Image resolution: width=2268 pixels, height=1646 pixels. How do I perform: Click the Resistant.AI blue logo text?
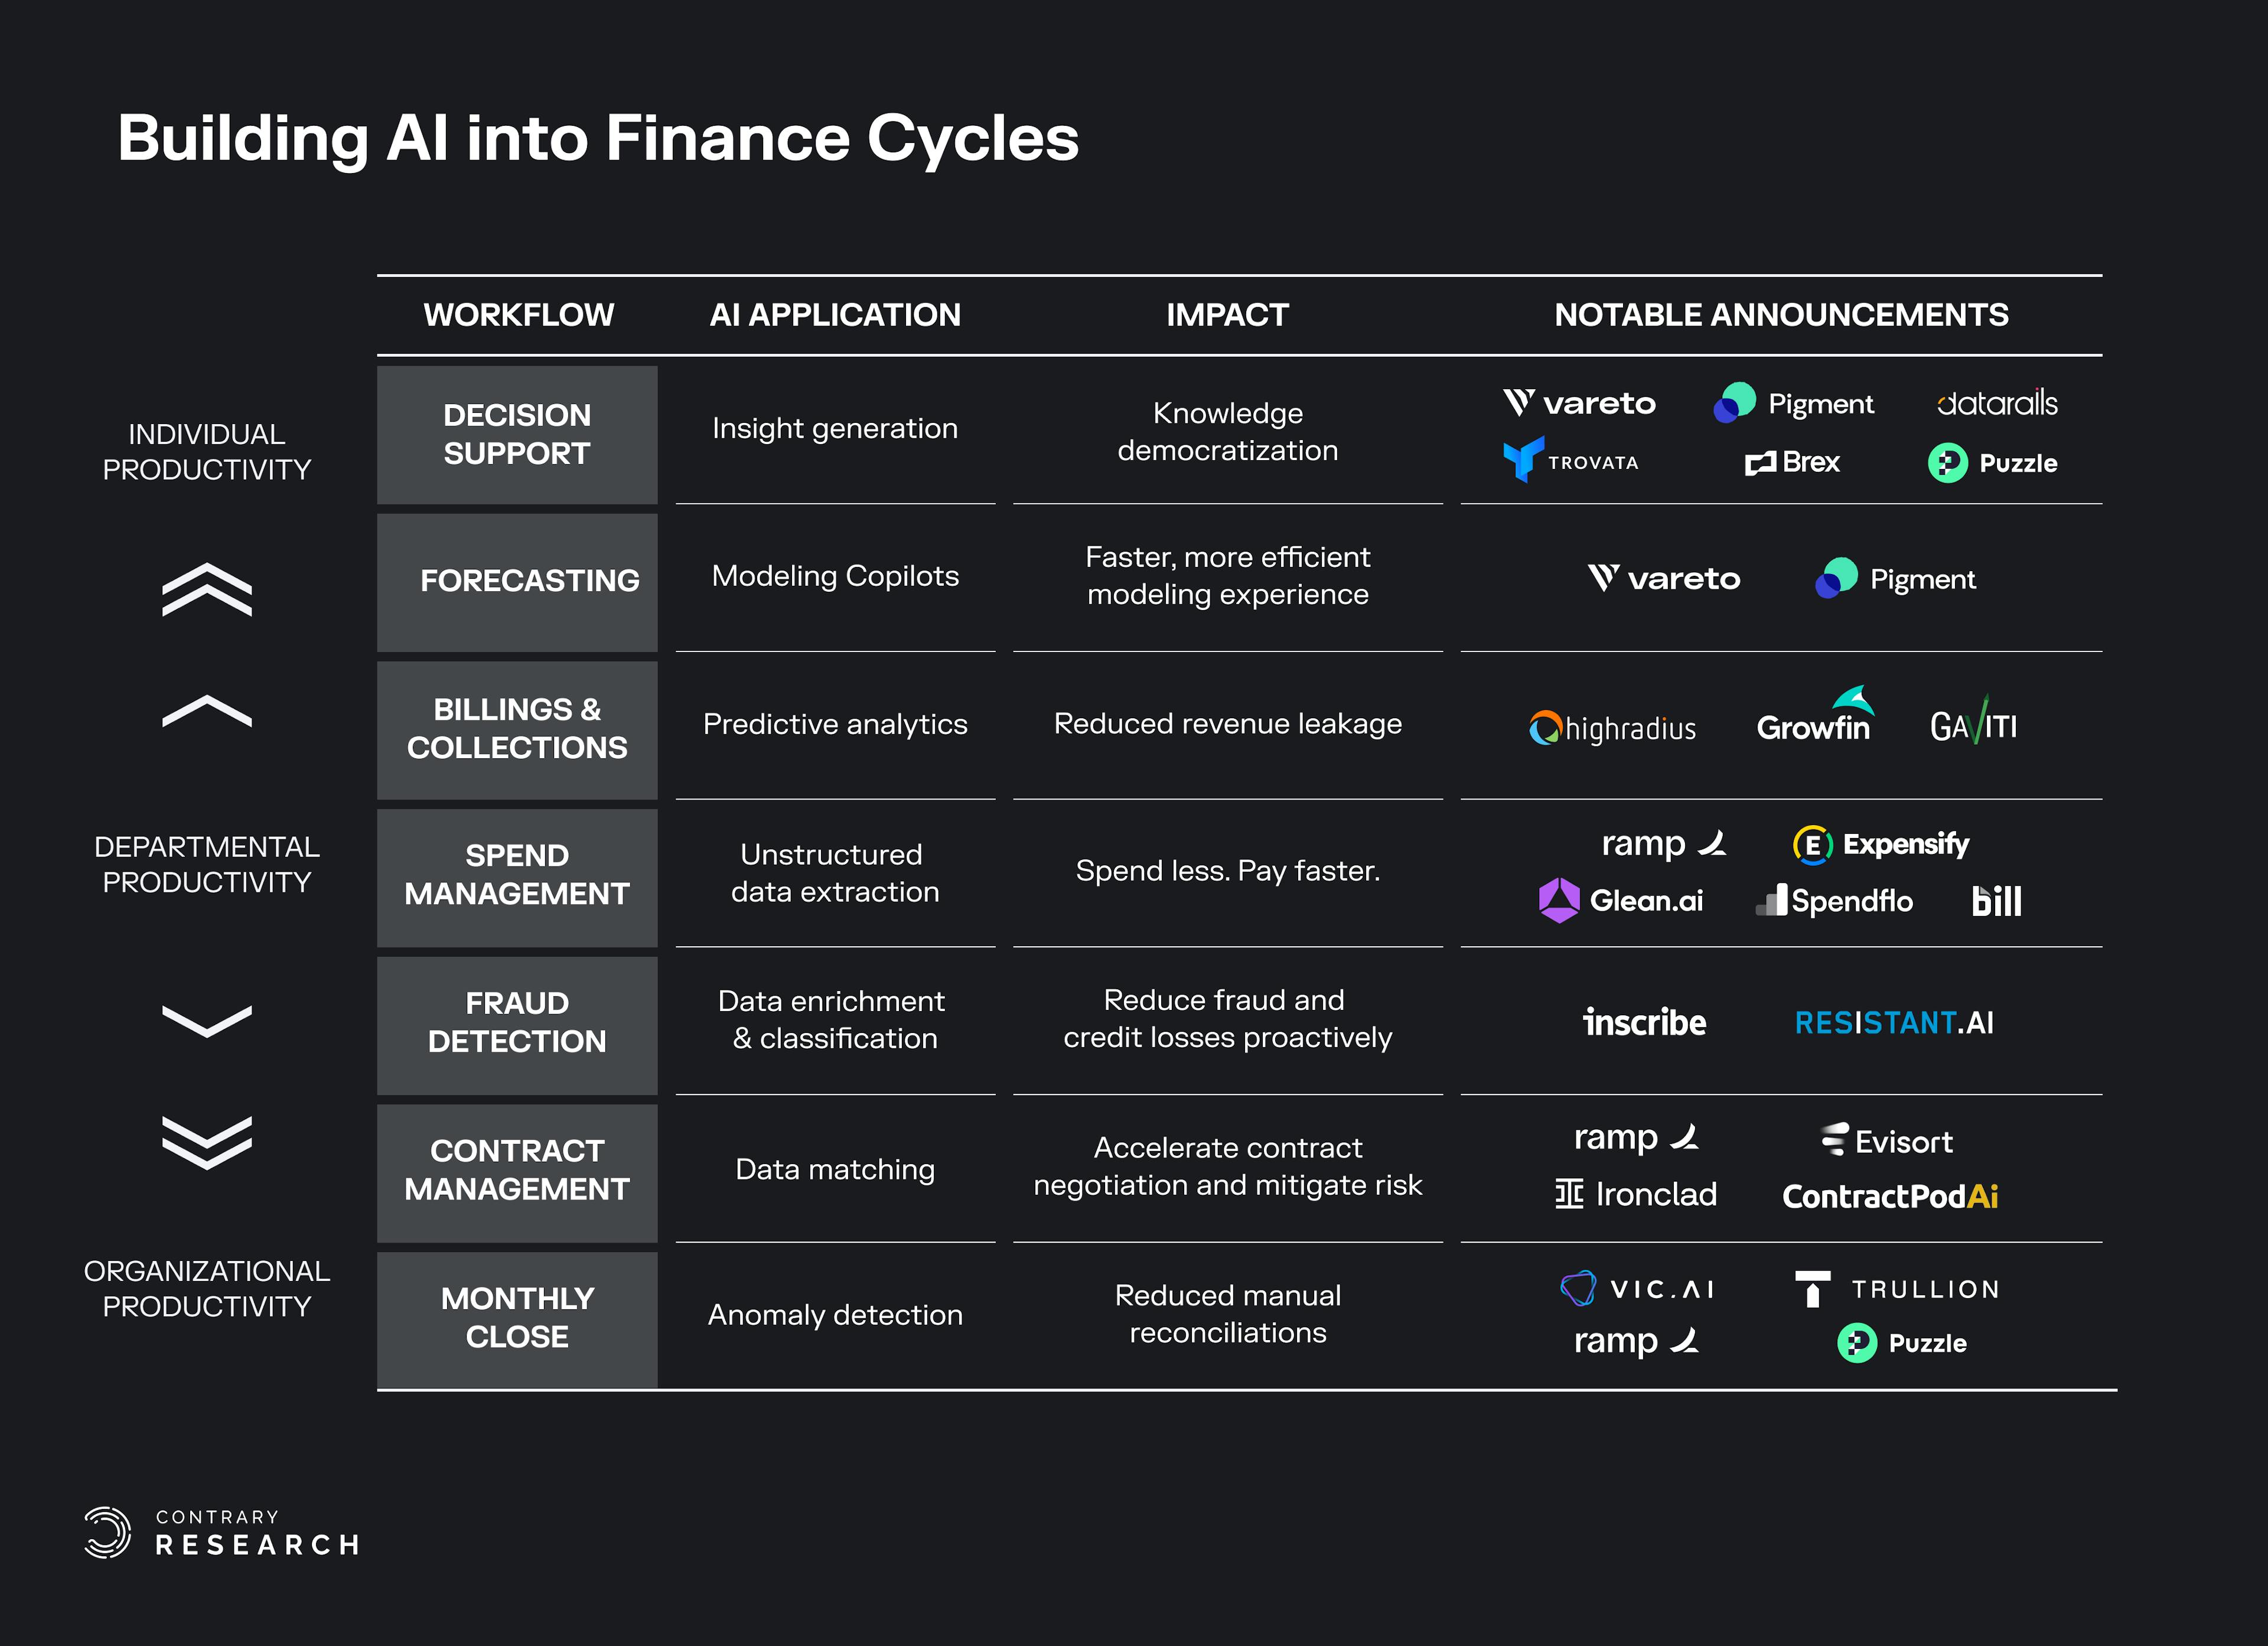tap(1875, 1022)
